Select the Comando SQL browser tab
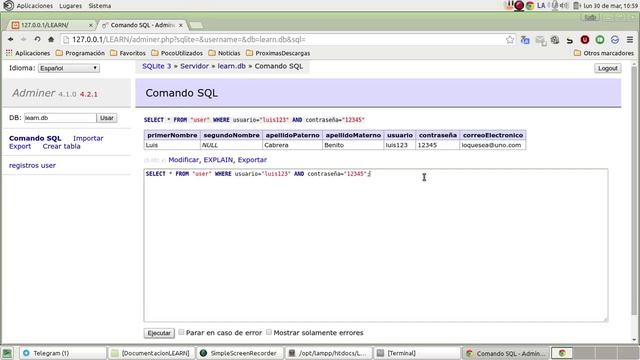Viewport: 640px width, 360px height. point(142,25)
